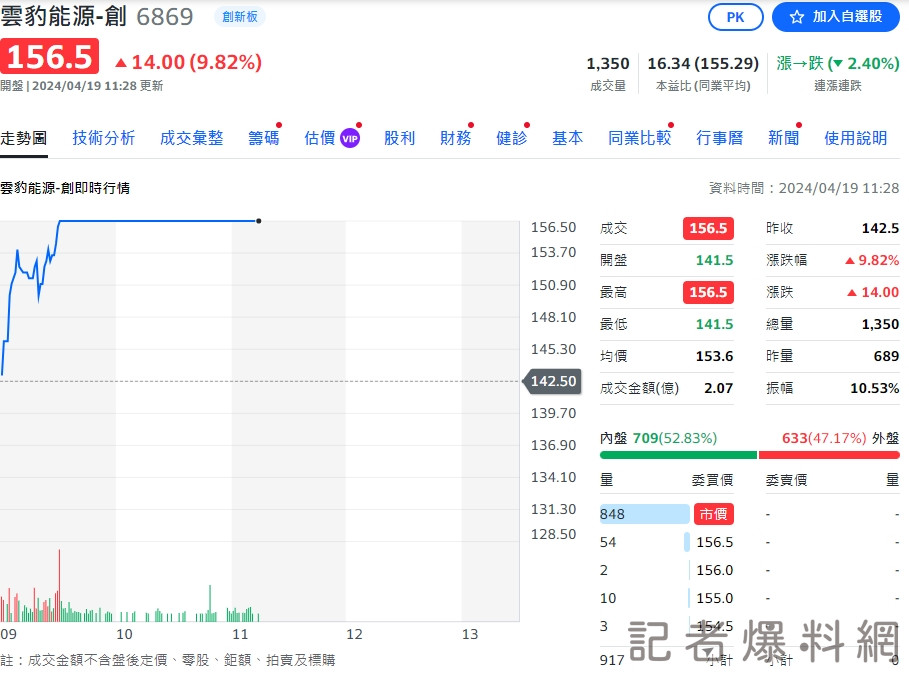Click the 昨收 142.5 value
Viewport: 909px width, 681px height.
[x=880, y=228]
